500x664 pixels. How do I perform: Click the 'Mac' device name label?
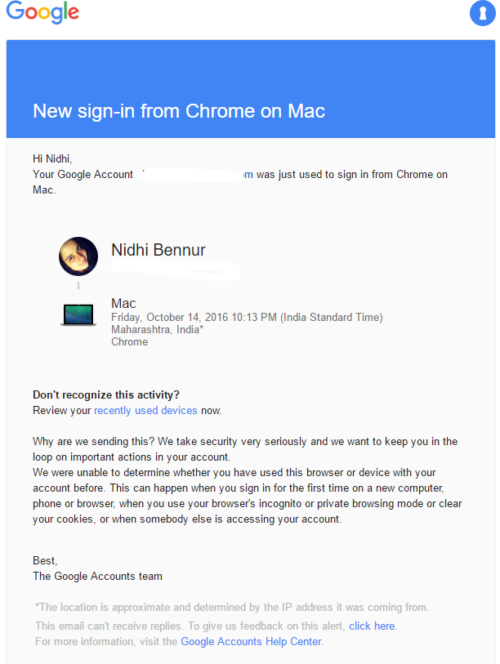123,303
